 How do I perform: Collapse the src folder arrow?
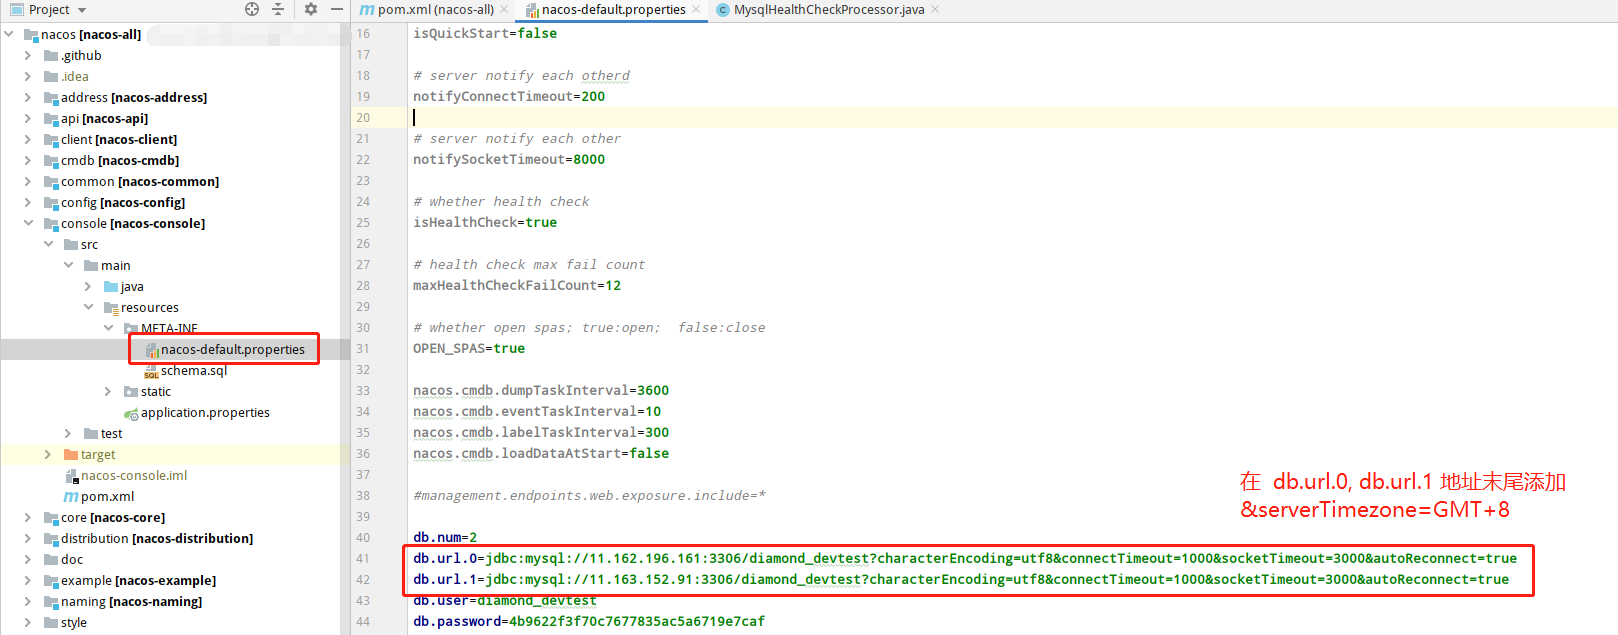48,244
